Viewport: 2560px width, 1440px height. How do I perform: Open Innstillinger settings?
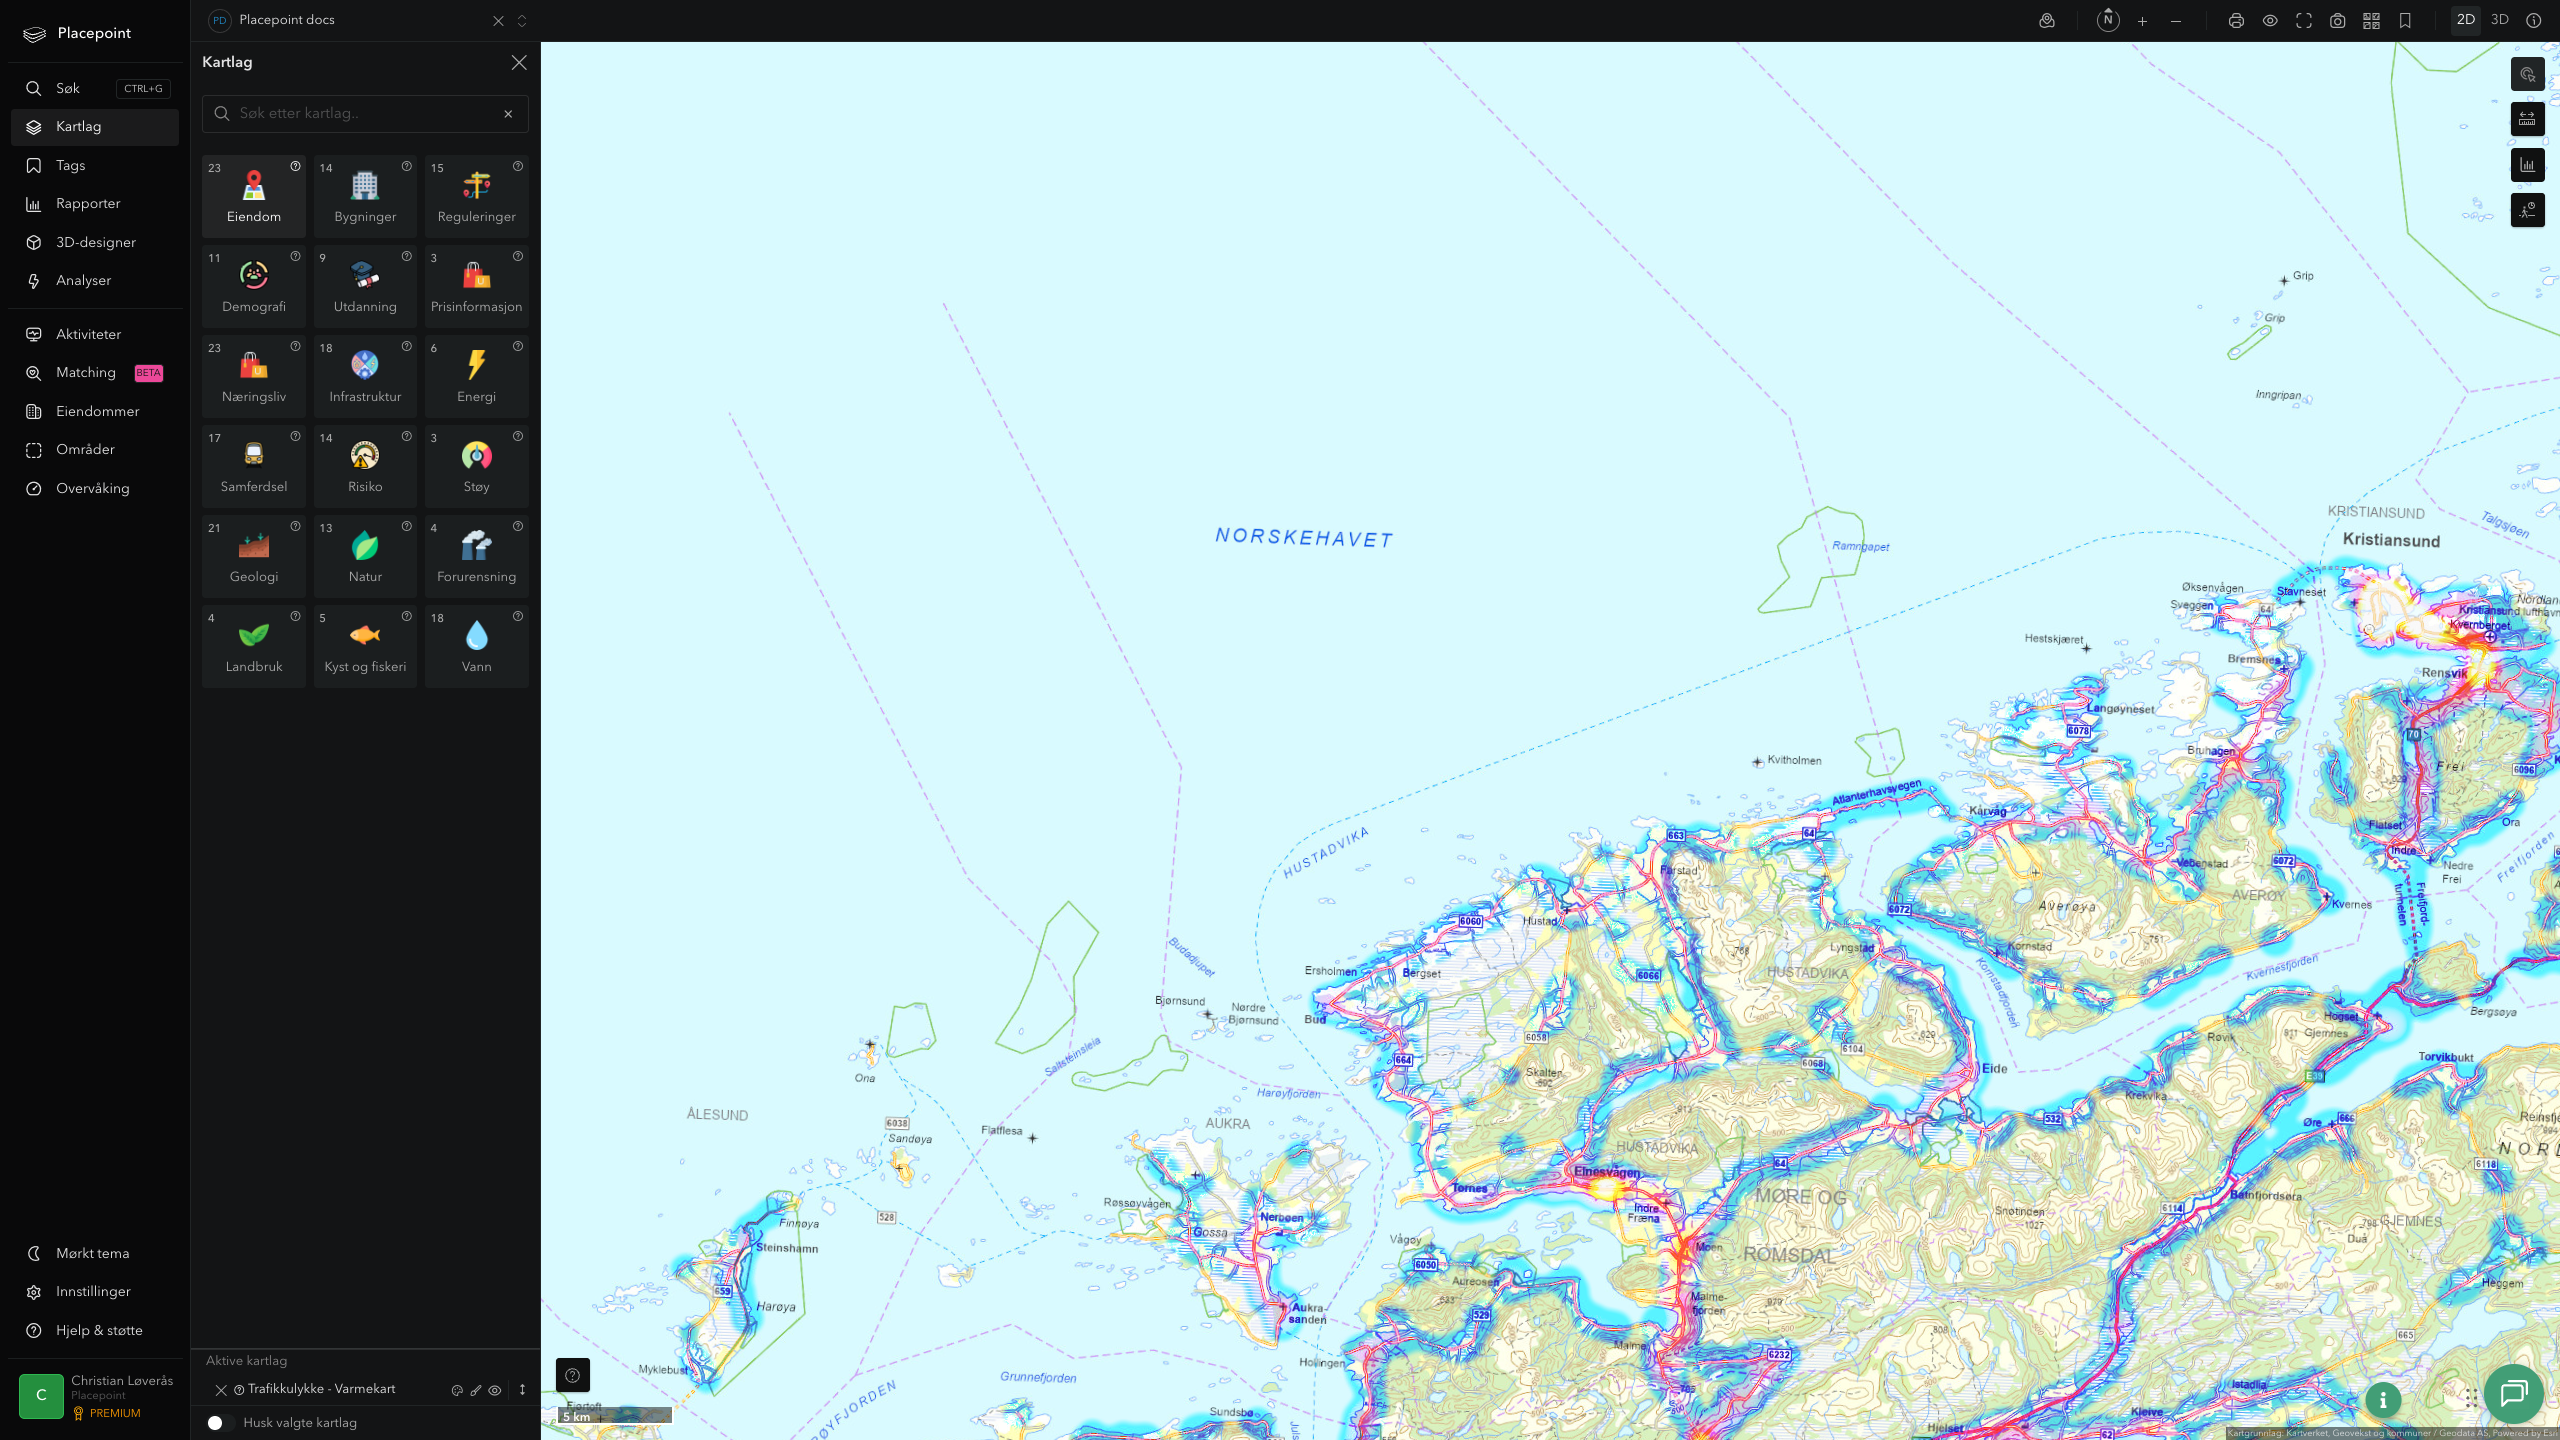coord(95,1292)
